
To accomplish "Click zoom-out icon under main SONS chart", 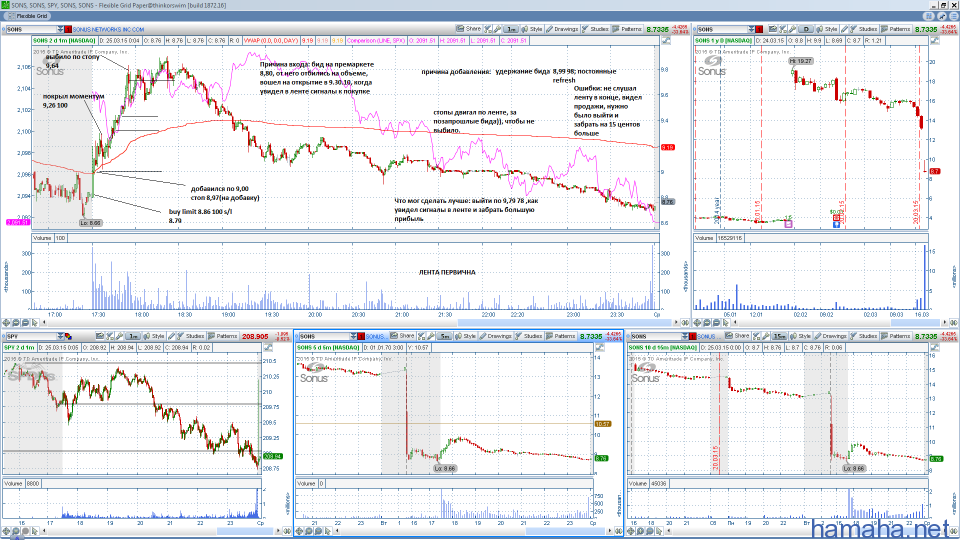I will 25,323.
